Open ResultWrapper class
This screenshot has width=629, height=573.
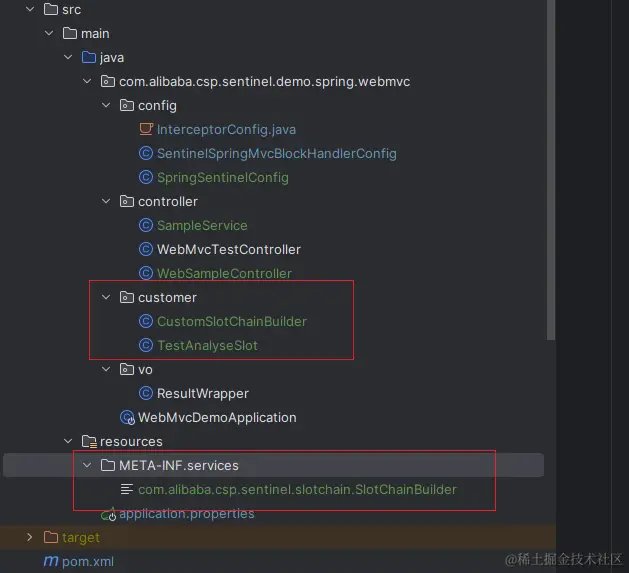(x=203, y=394)
